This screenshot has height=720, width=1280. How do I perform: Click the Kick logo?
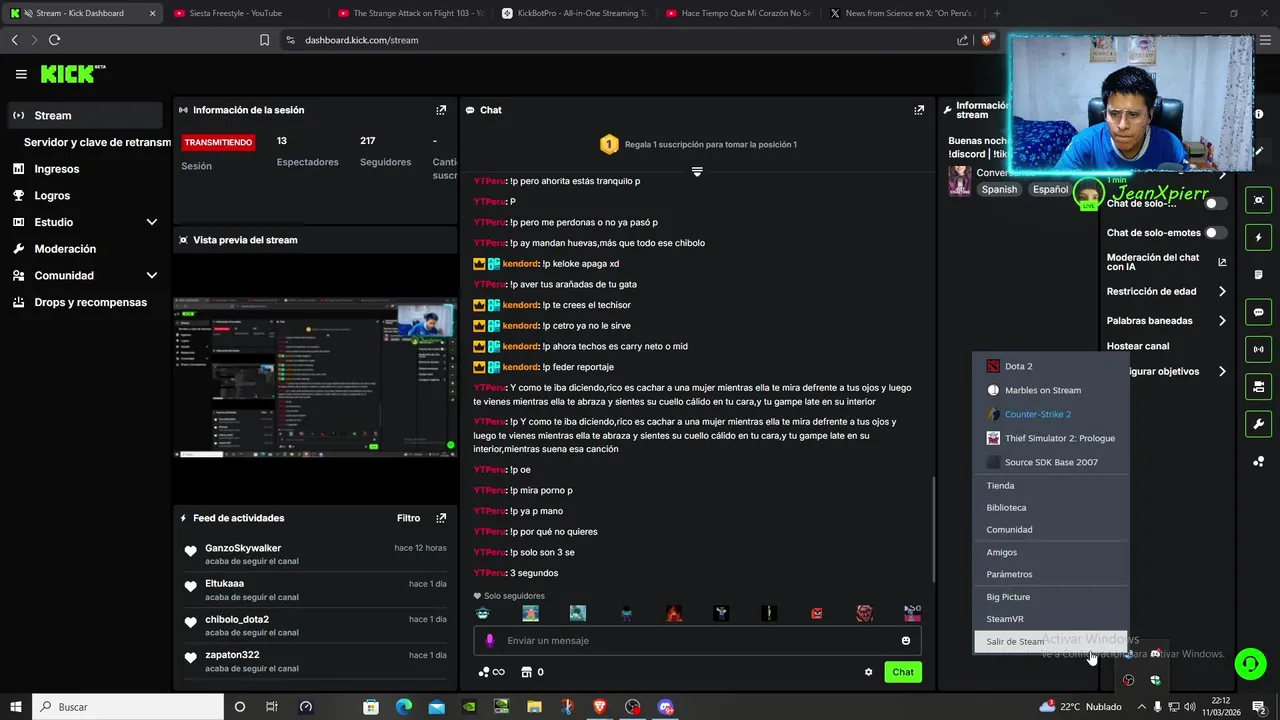[72, 74]
